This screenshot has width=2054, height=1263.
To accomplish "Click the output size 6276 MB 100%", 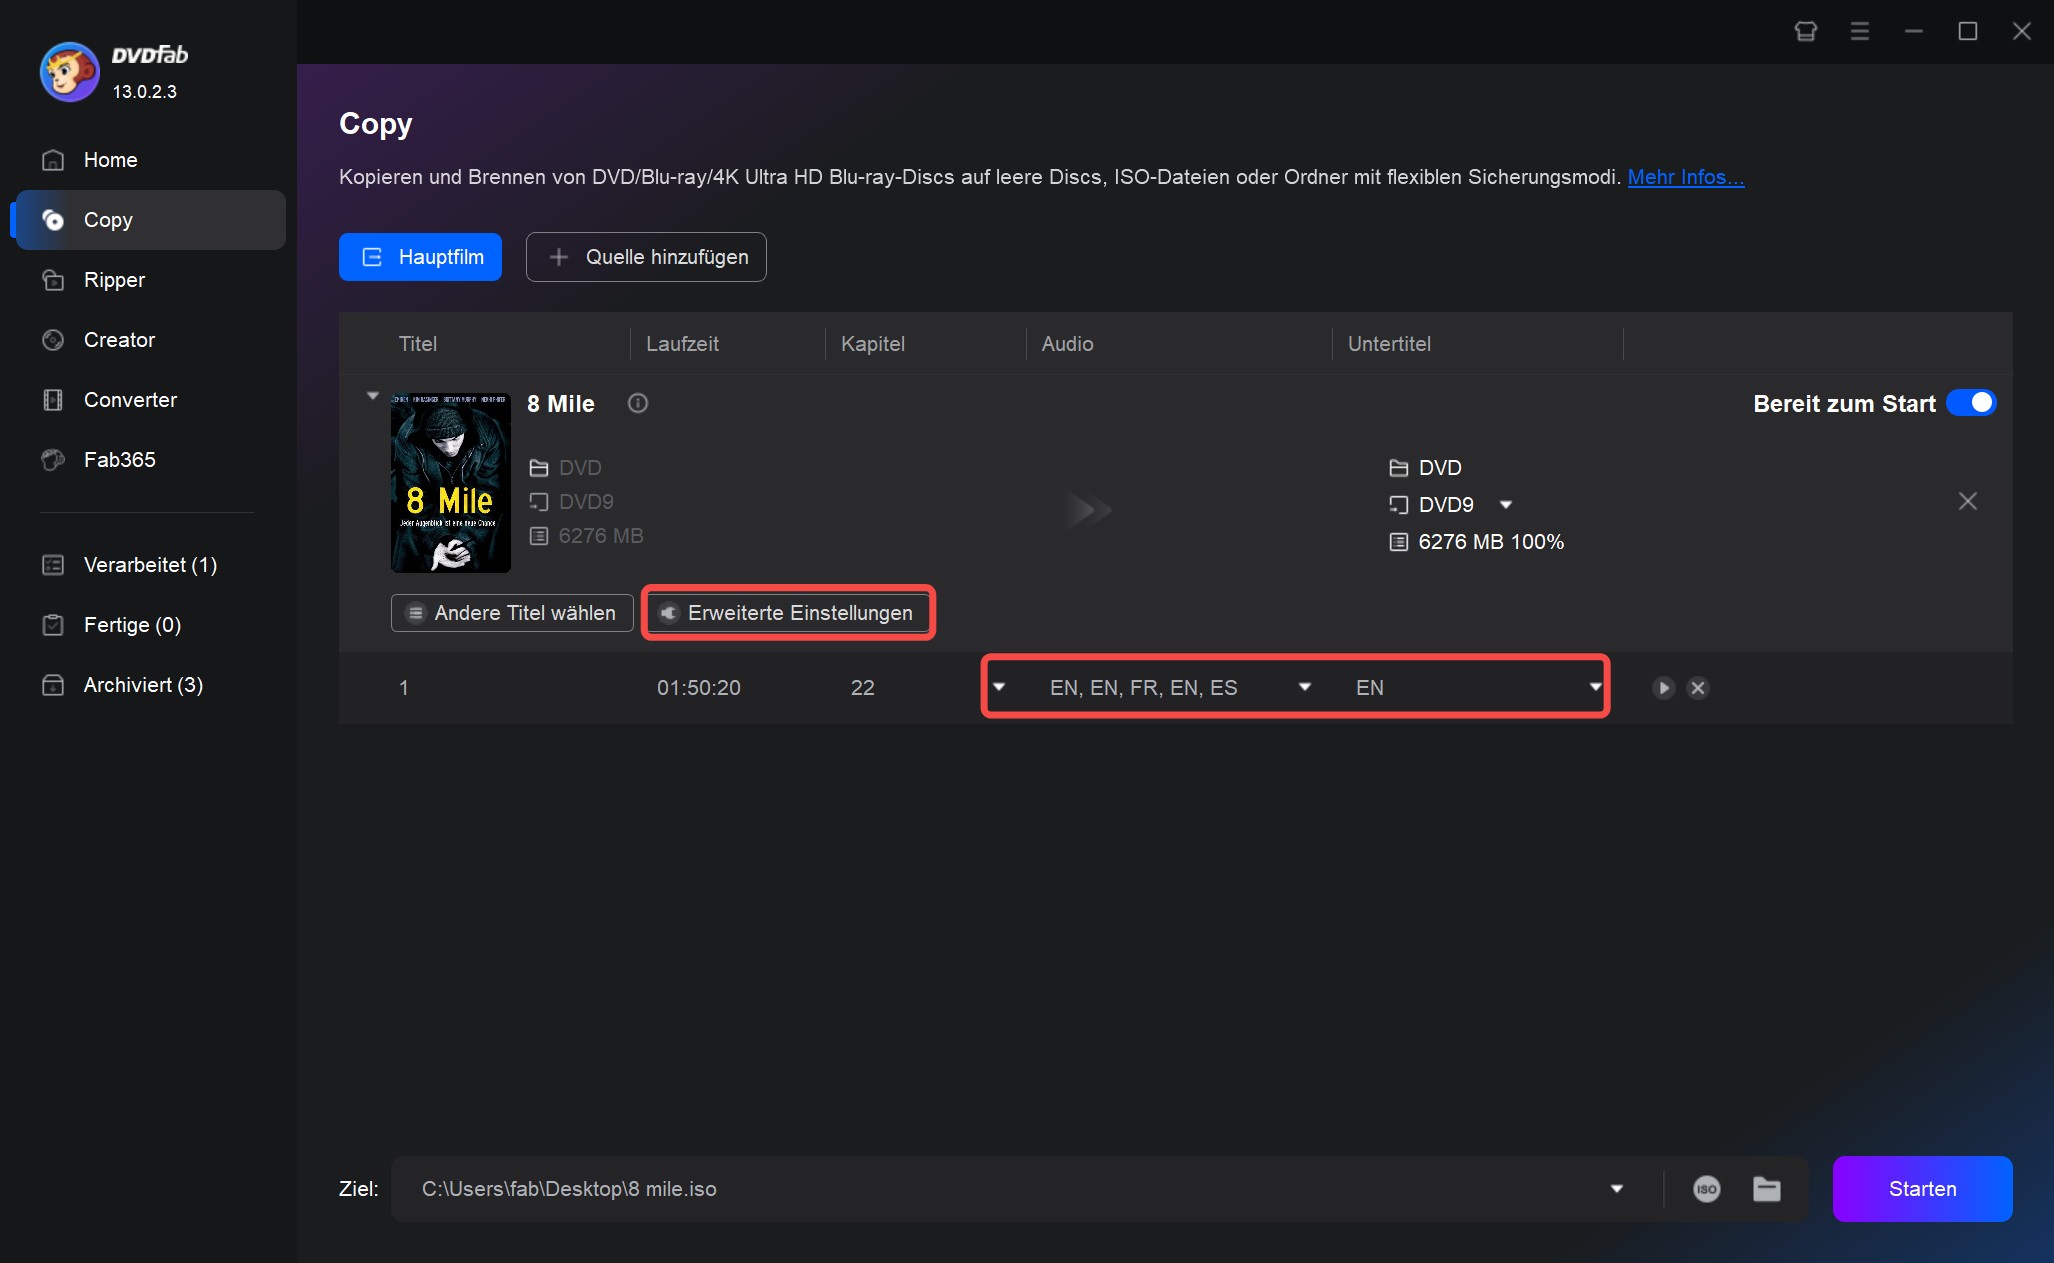I will pyautogui.click(x=1491, y=542).
